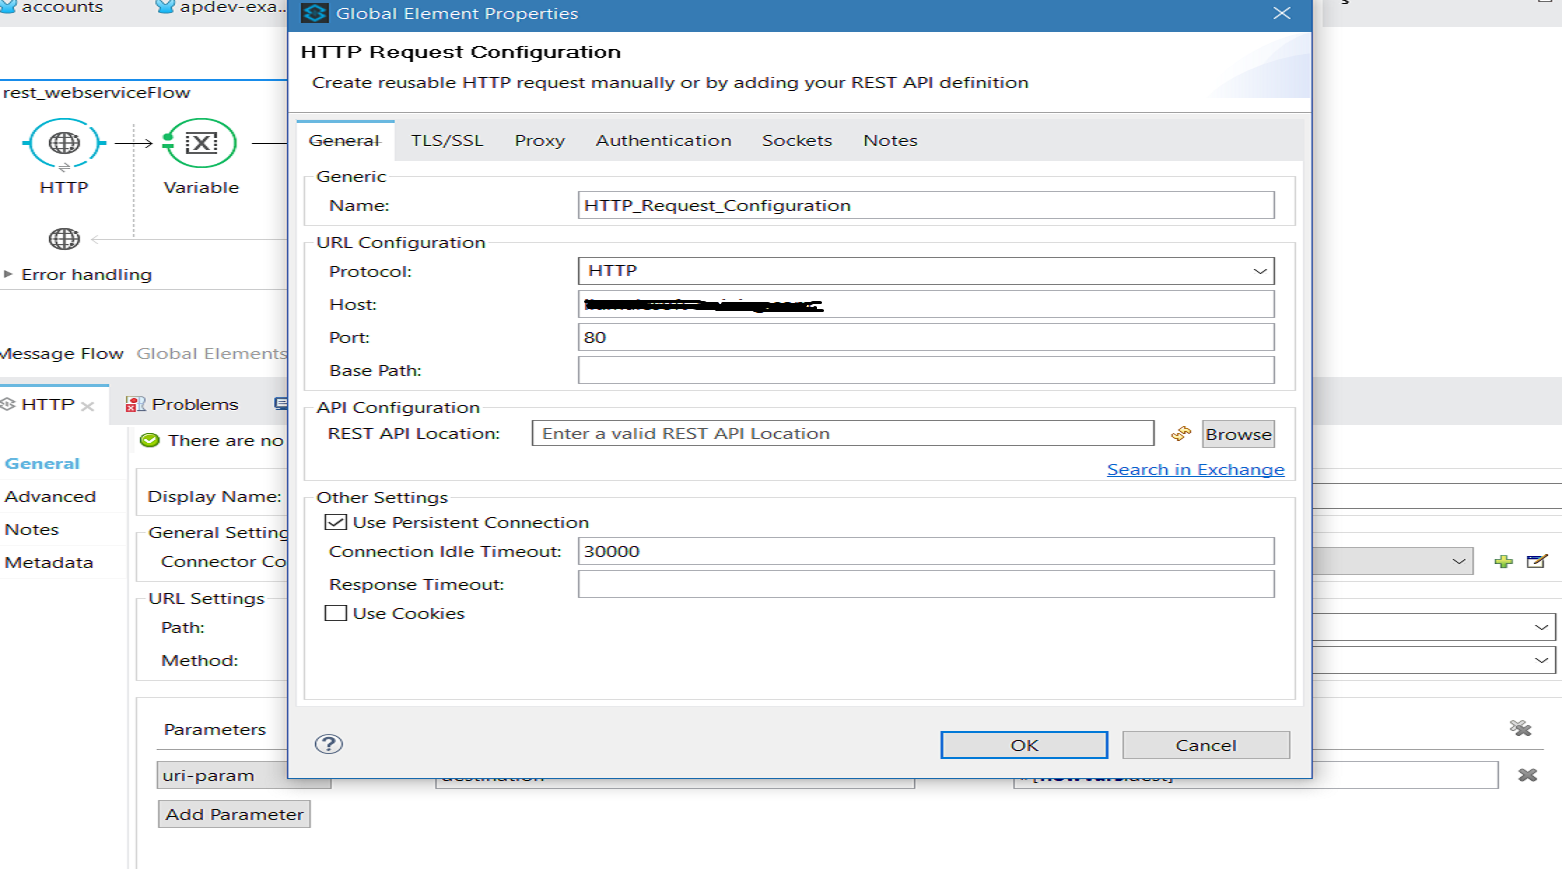Click the remove-all parameters icon above the table
This screenshot has height=869, width=1562.
[1520, 728]
